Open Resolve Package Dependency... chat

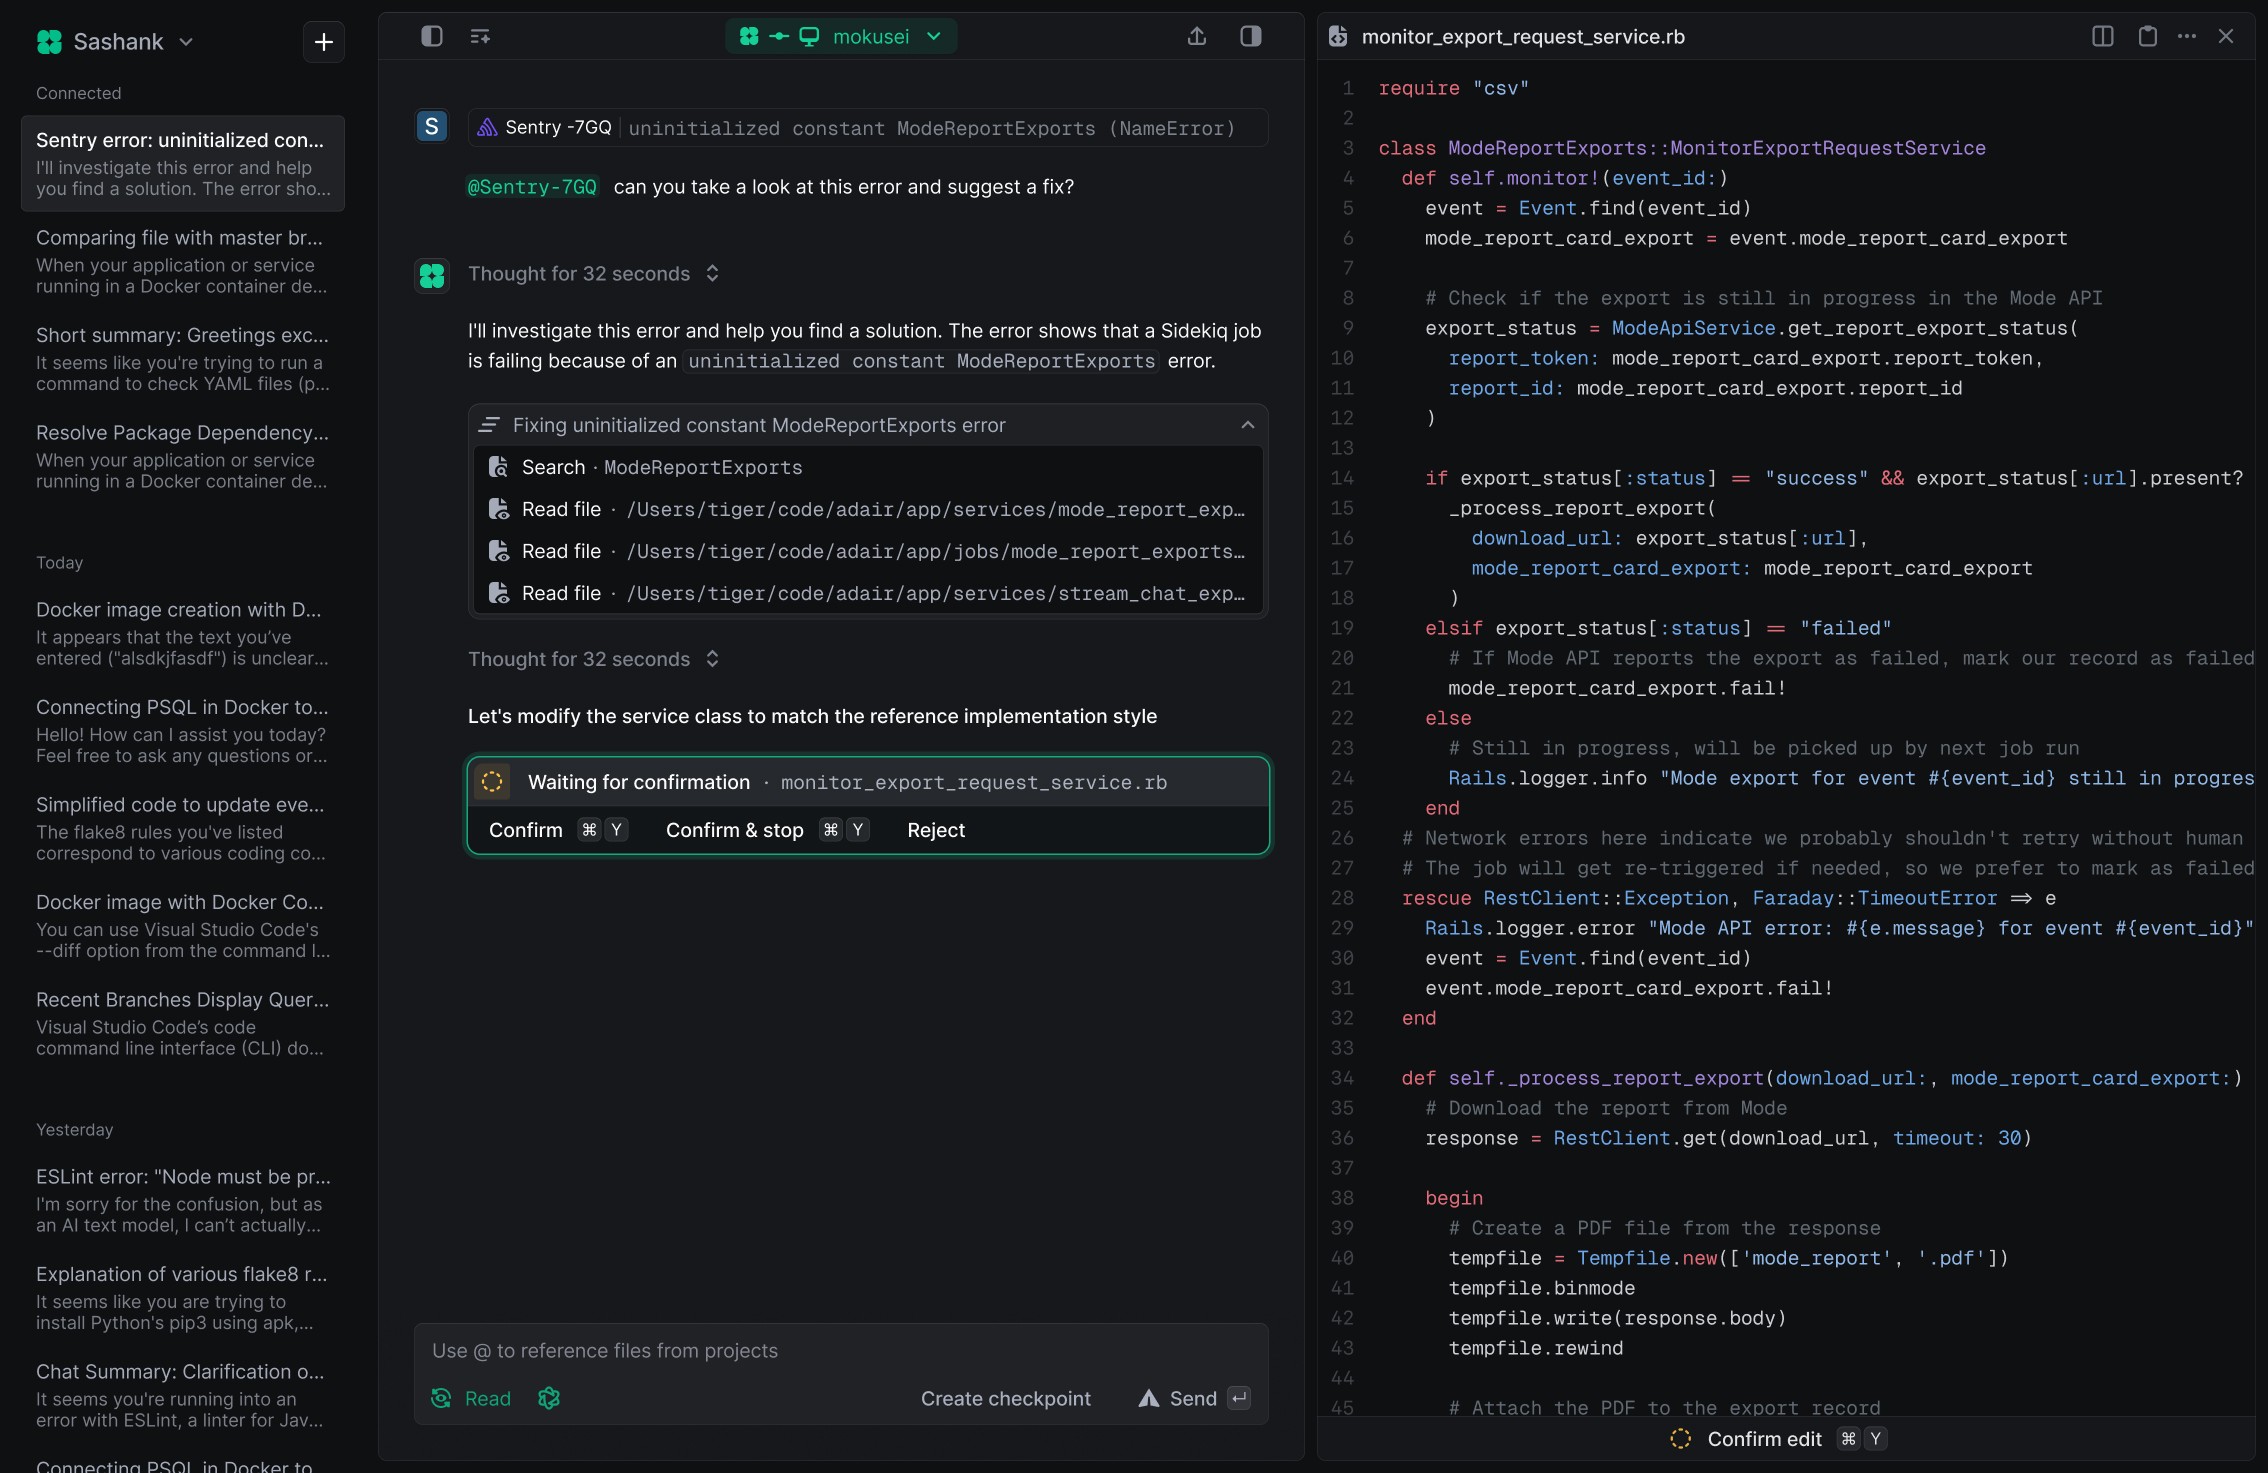[183, 456]
